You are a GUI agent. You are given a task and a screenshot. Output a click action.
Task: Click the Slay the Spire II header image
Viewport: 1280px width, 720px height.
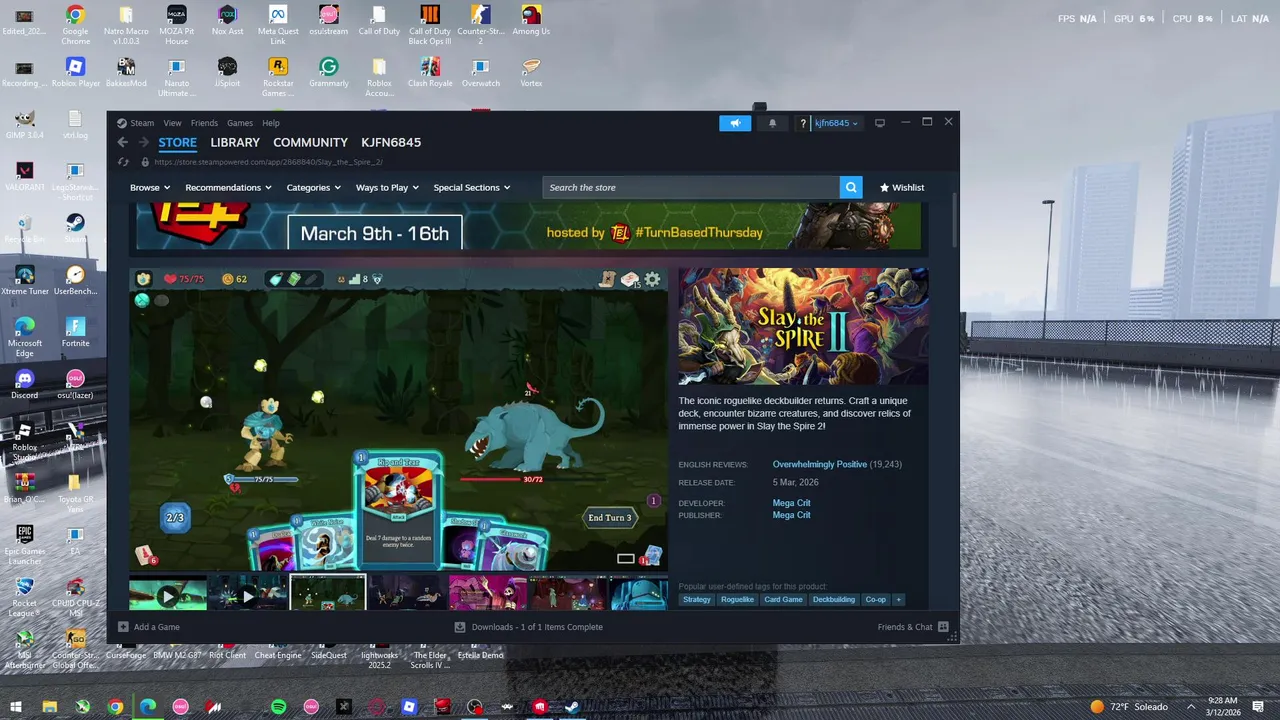pos(803,326)
